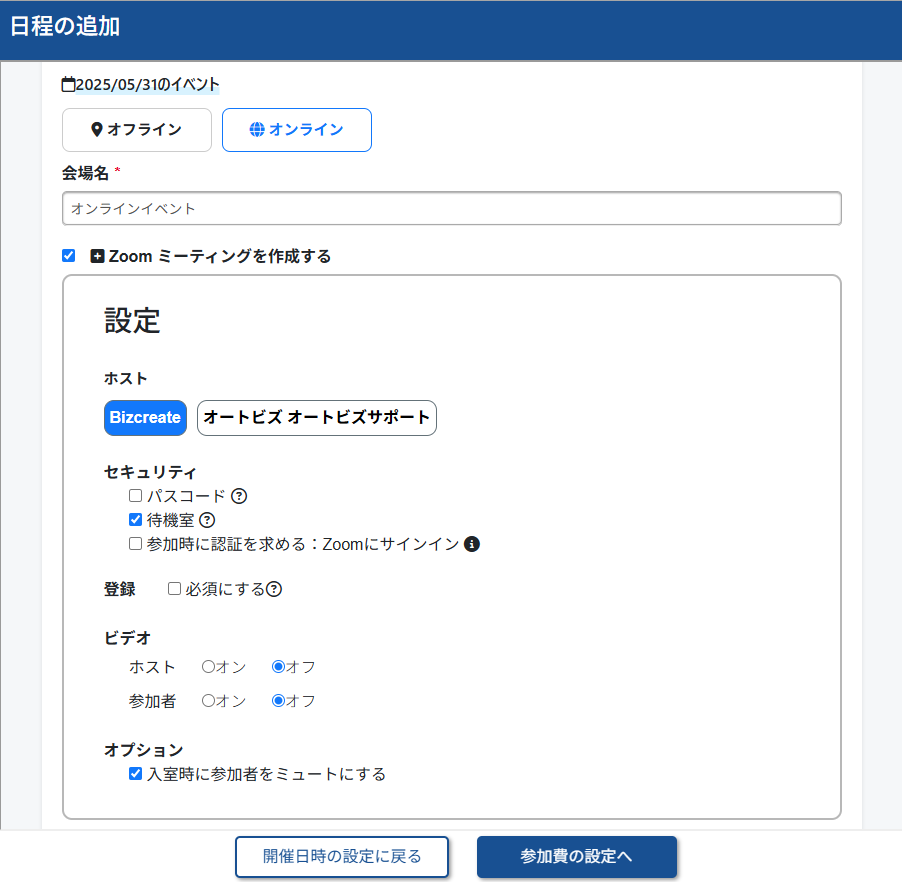Uncheck 入室時に参加者をミュートにする
Viewport: 902px width, 882px height.
(135, 774)
